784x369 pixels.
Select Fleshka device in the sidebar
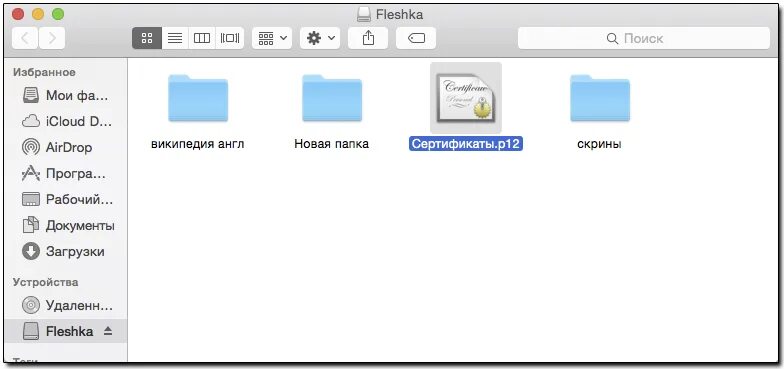[66, 331]
